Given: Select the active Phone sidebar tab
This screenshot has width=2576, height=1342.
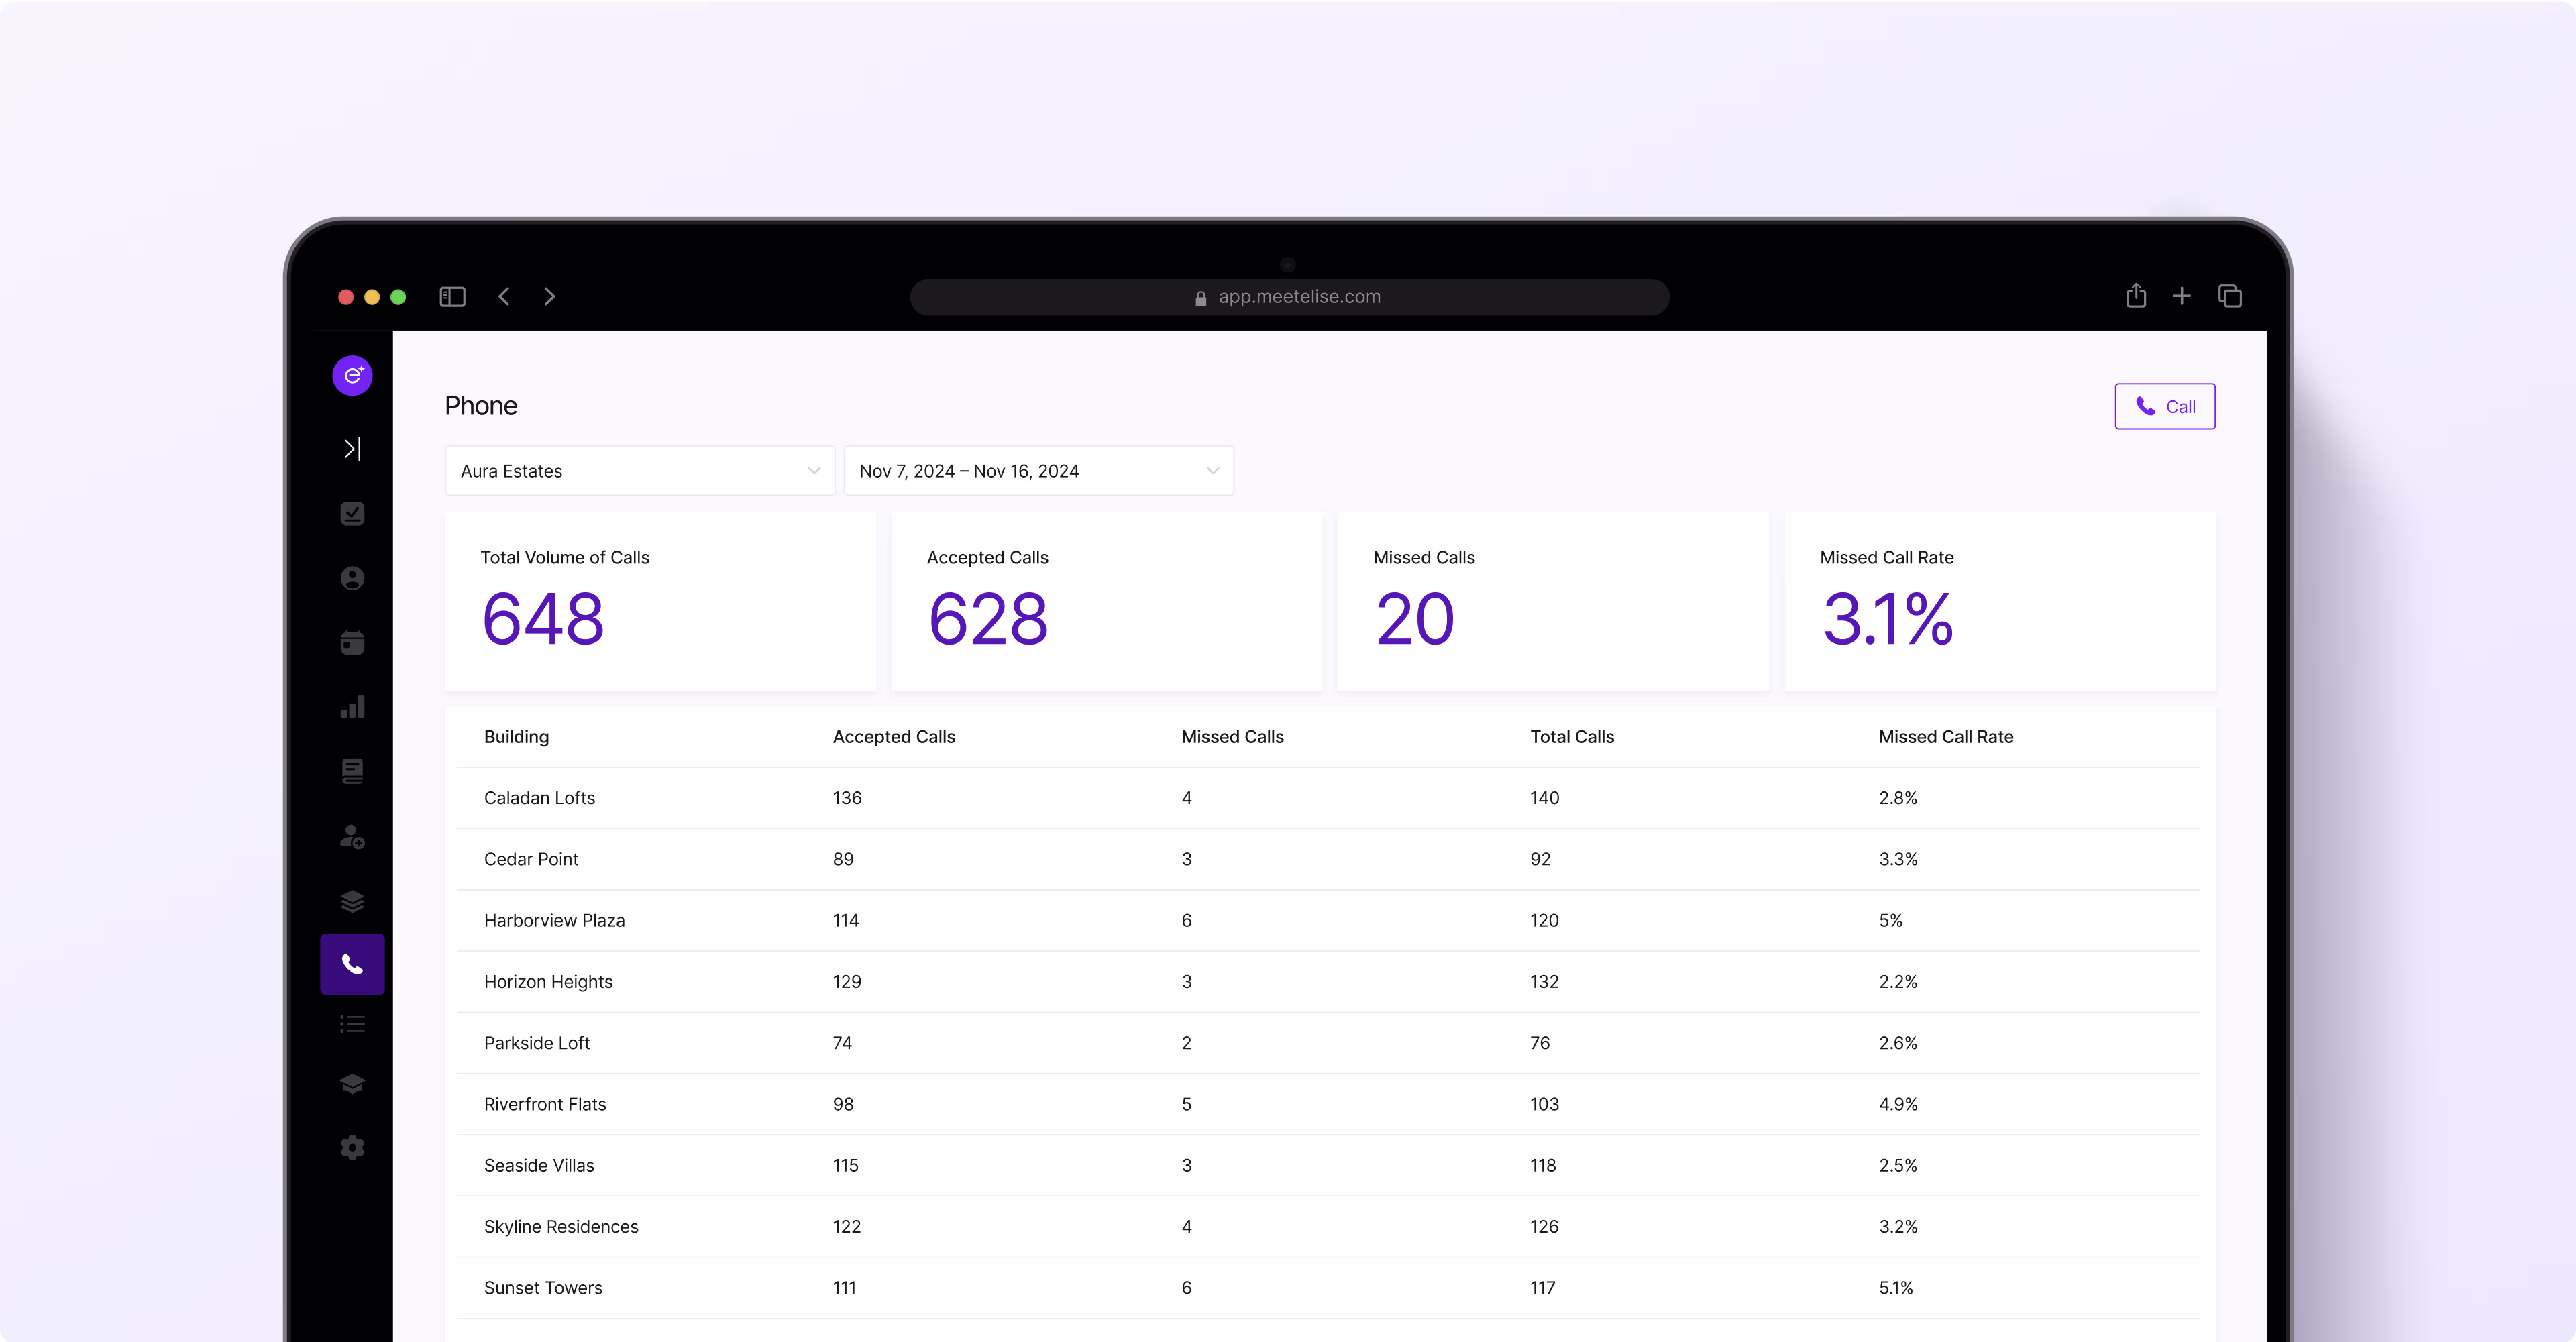Looking at the screenshot, I should pyautogui.click(x=352, y=964).
